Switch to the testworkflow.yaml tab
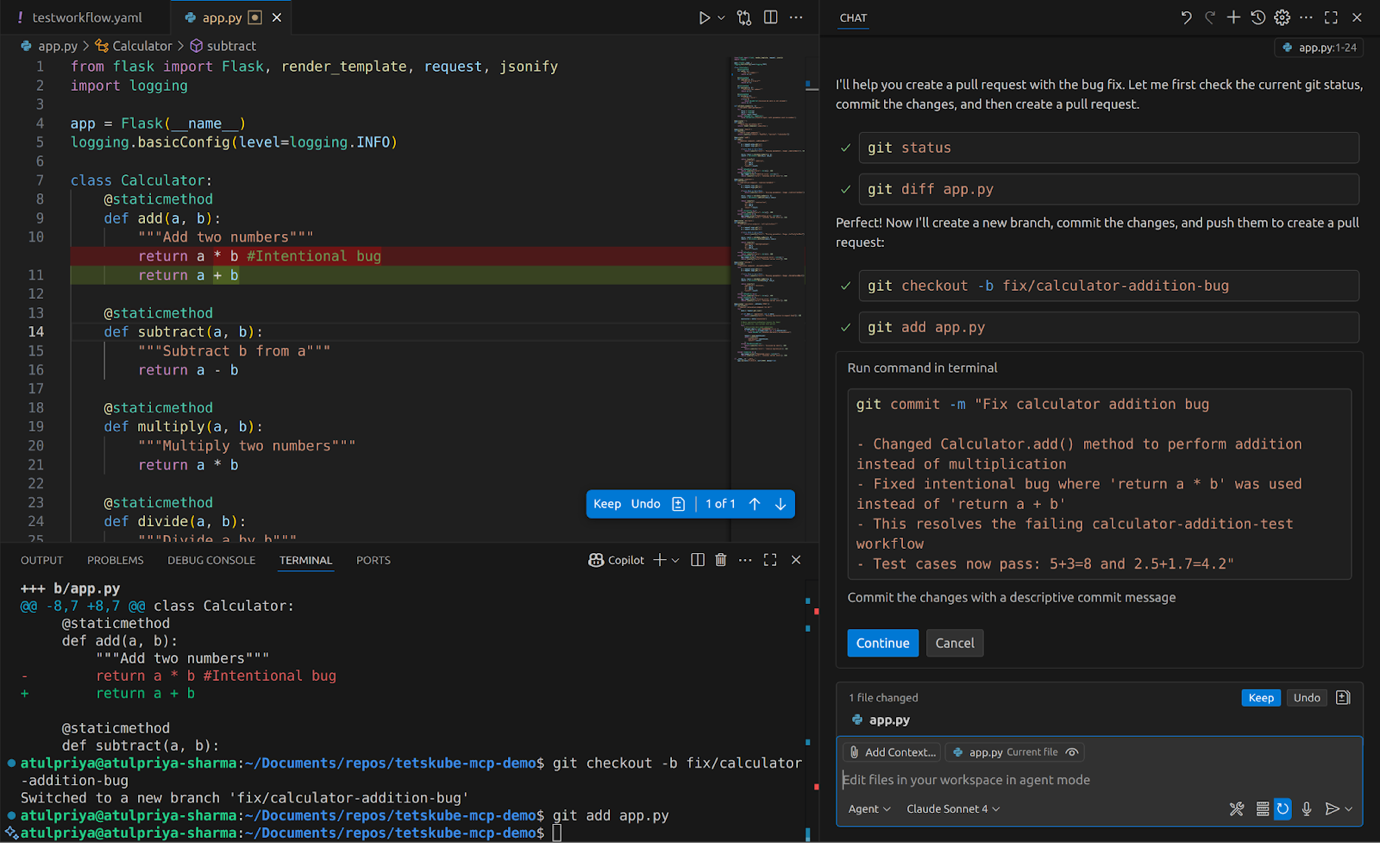Image resolution: width=1380 pixels, height=843 pixels. pyautogui.click(x=88, y=17)
